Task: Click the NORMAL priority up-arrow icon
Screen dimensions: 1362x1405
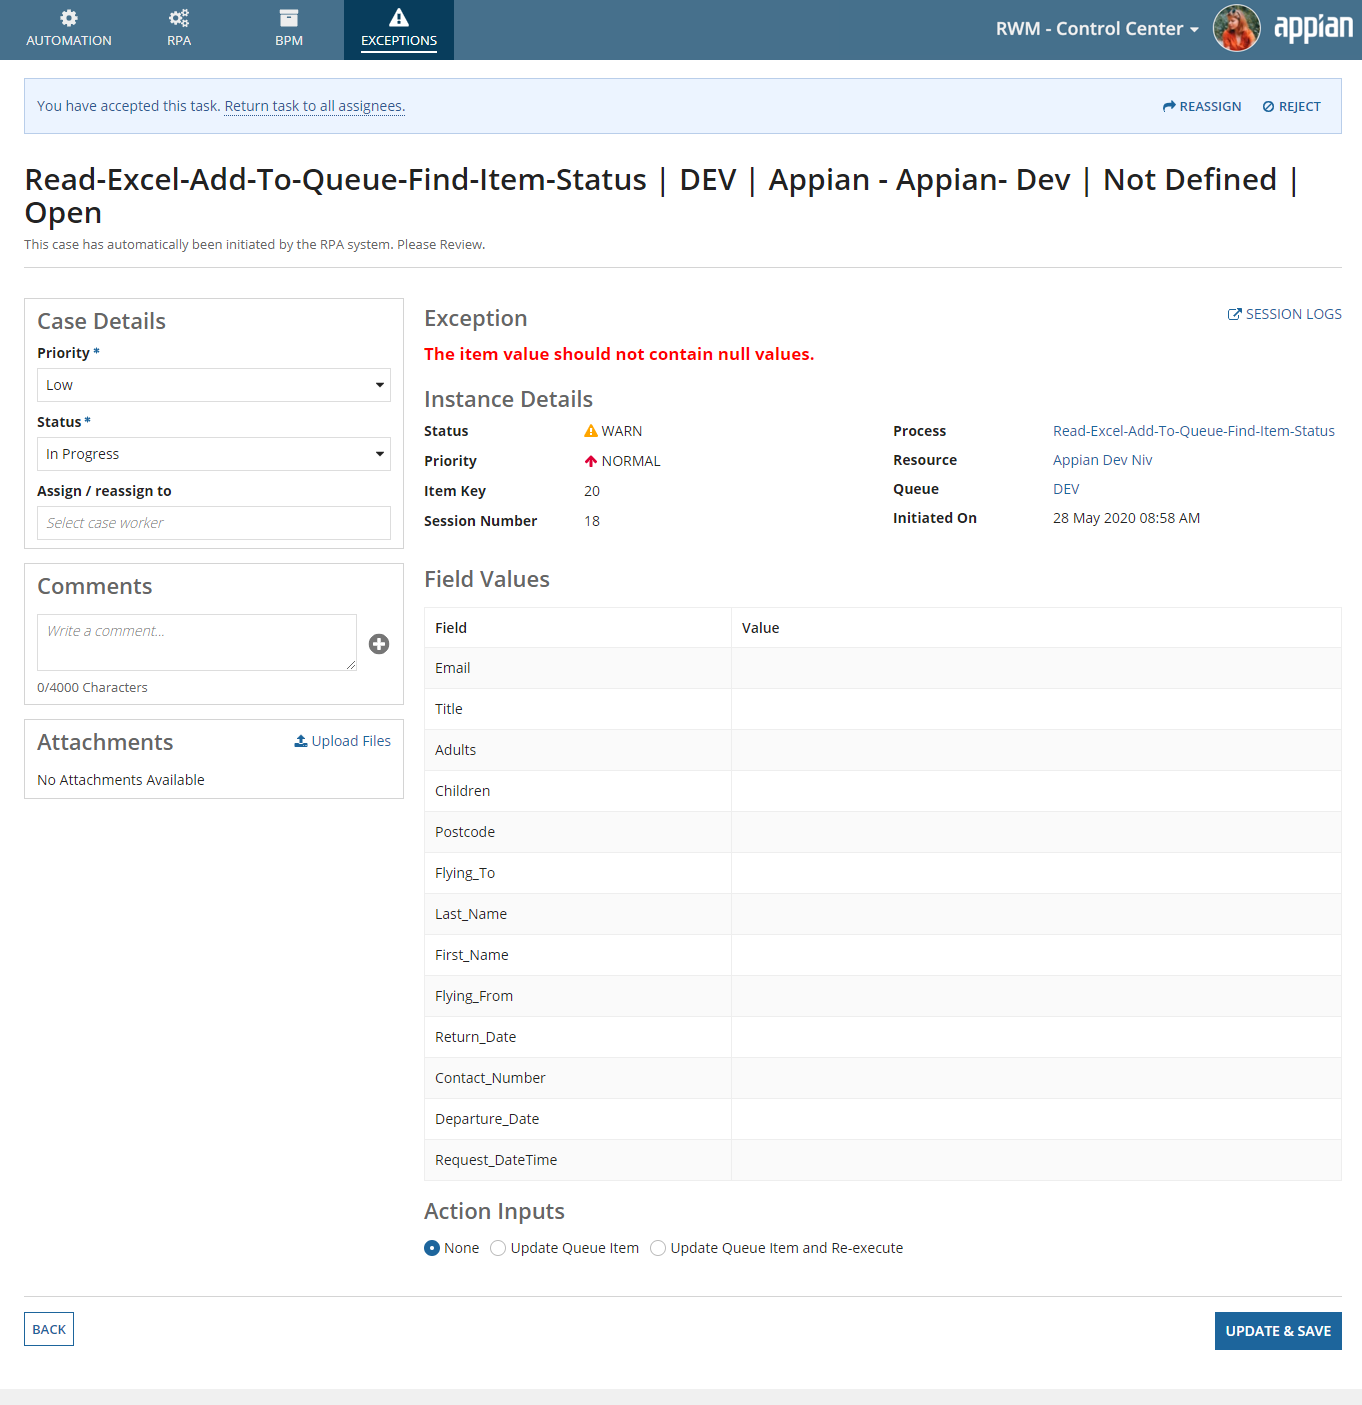Action: pyautogui.click(x=591, y=461)
